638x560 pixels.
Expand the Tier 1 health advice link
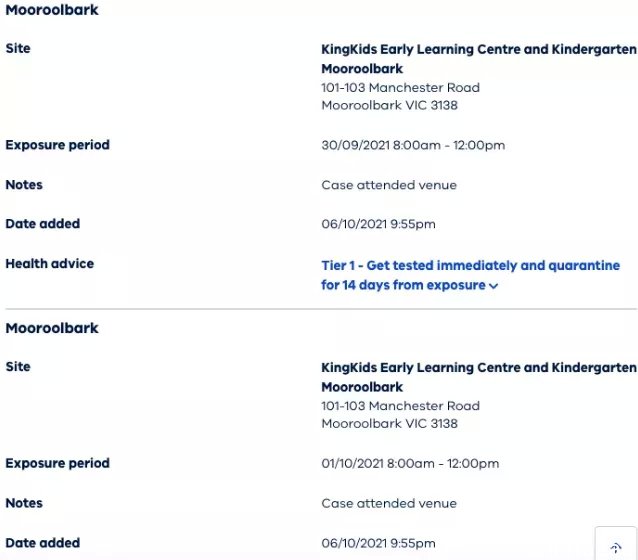[x=470, y=275]
